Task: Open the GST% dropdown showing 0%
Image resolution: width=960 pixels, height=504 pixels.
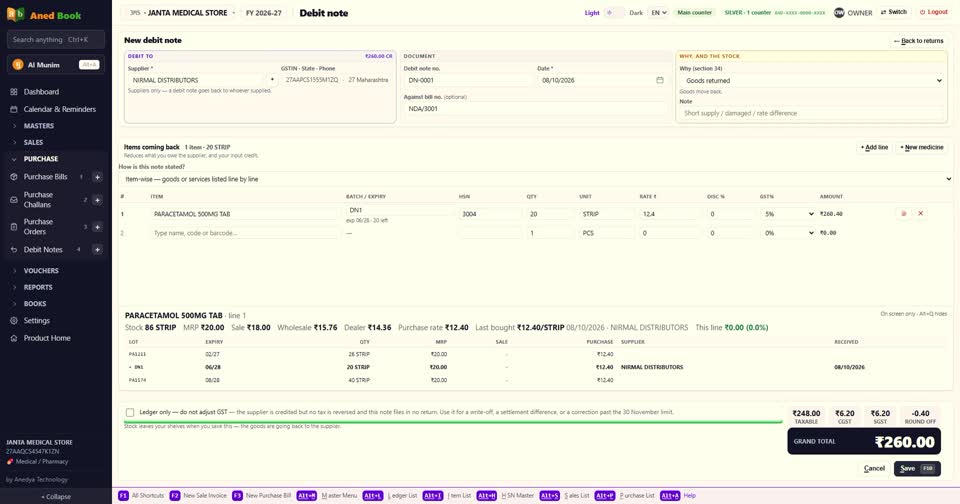Action: [788, 233]
